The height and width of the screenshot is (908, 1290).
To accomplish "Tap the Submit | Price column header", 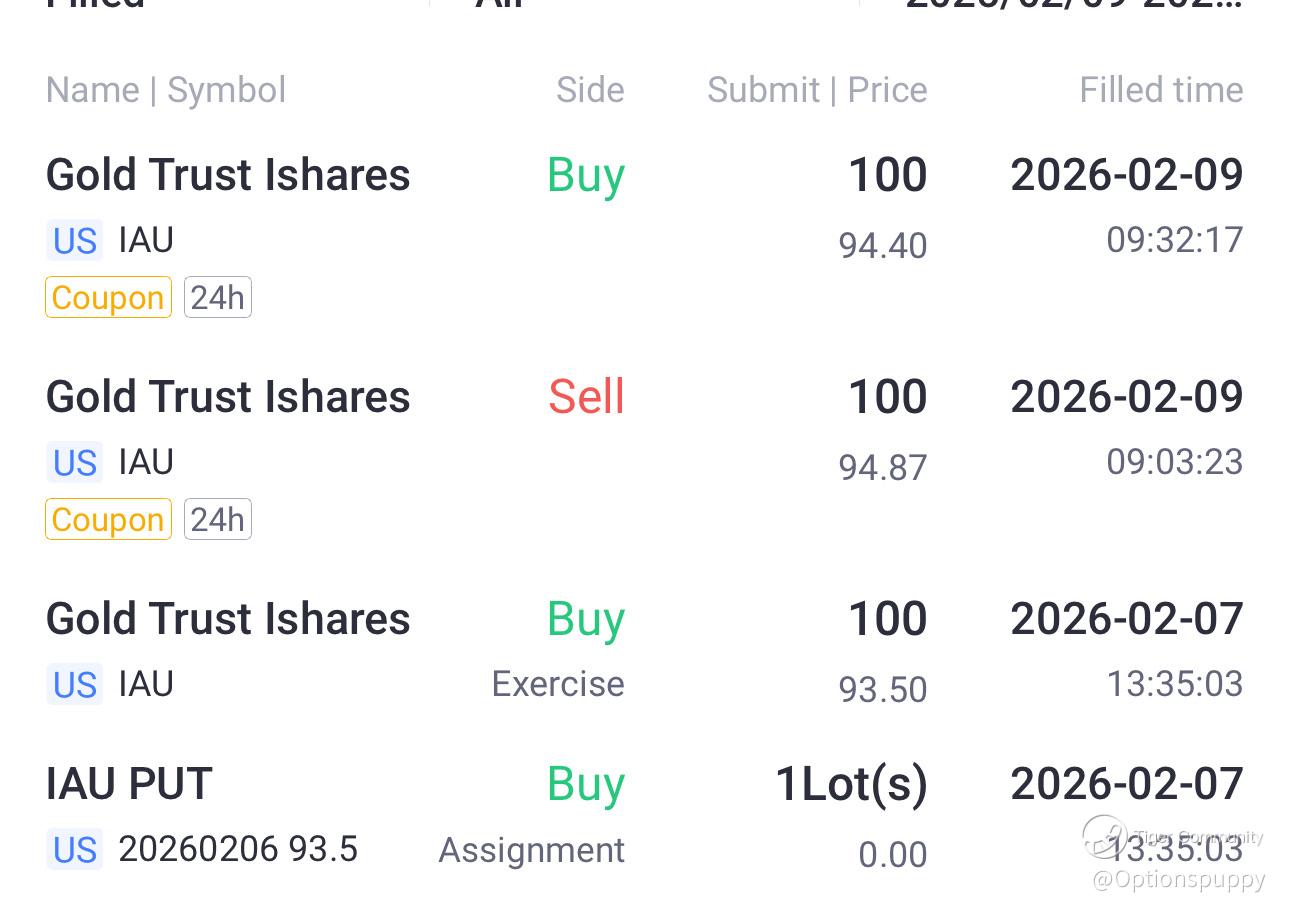I will (817, 90).
